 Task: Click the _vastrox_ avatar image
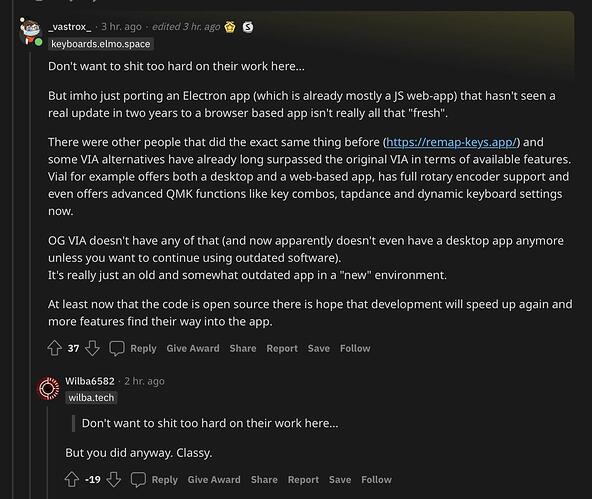31,31
